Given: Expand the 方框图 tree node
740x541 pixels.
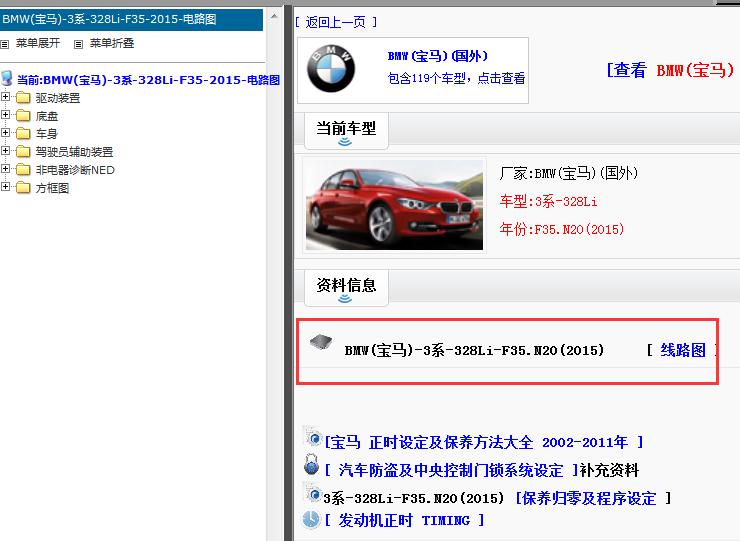Looking at the screenshot, I should click(x=5, y=186).
